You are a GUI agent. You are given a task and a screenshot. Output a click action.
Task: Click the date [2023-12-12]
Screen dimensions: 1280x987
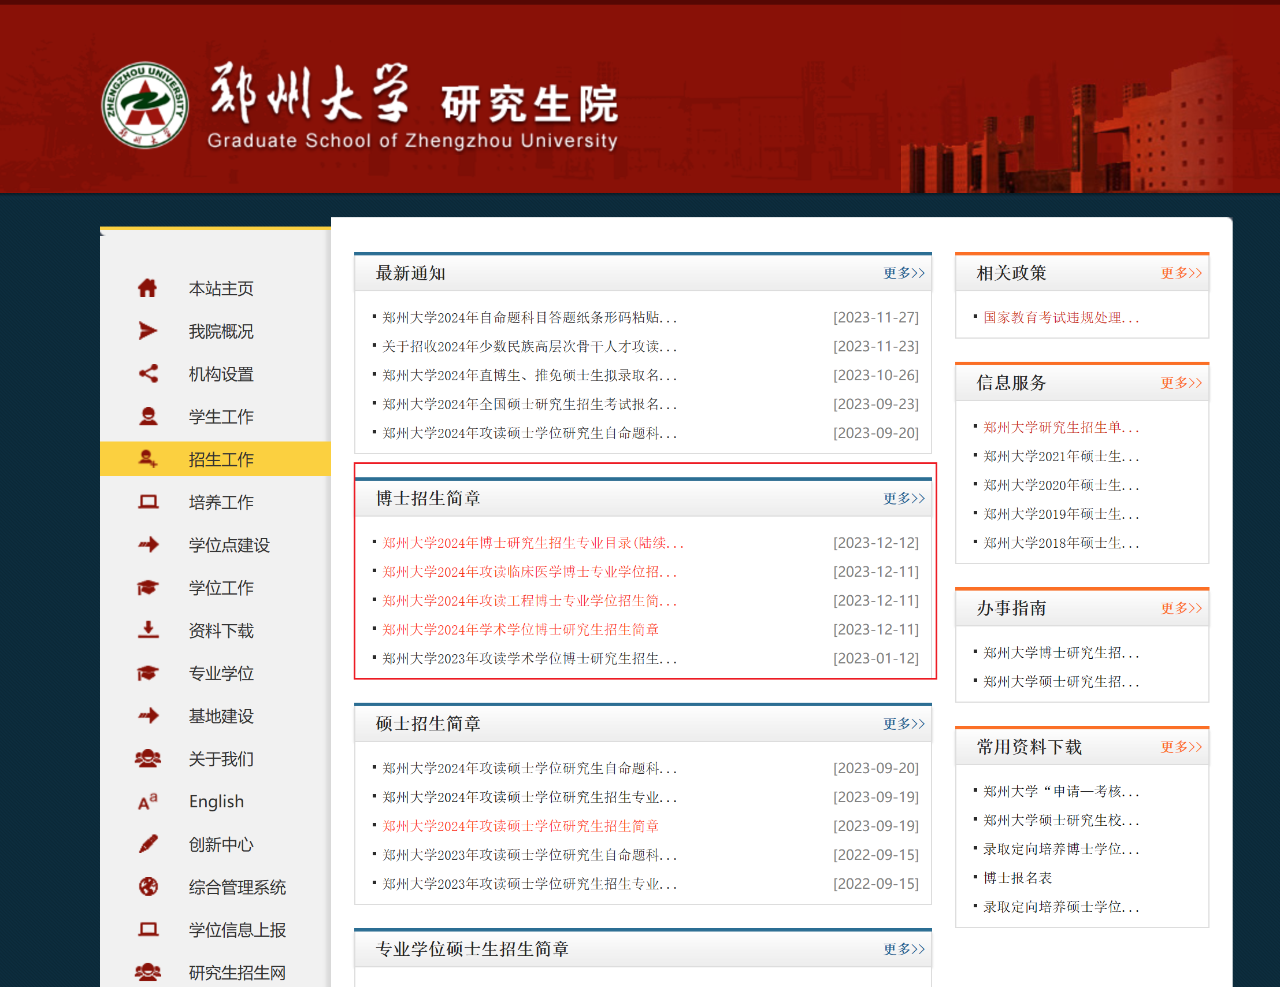tap(876, 543)
